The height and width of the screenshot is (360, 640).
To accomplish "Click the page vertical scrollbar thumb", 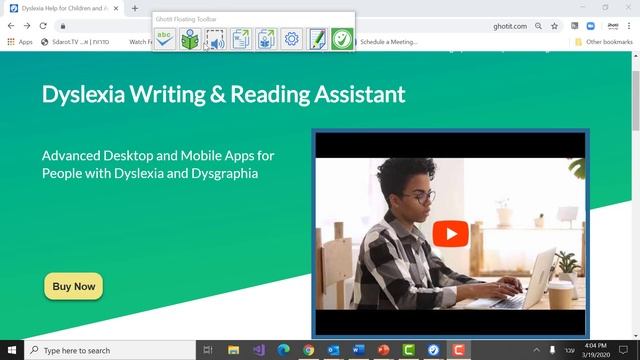I will 636,100.
